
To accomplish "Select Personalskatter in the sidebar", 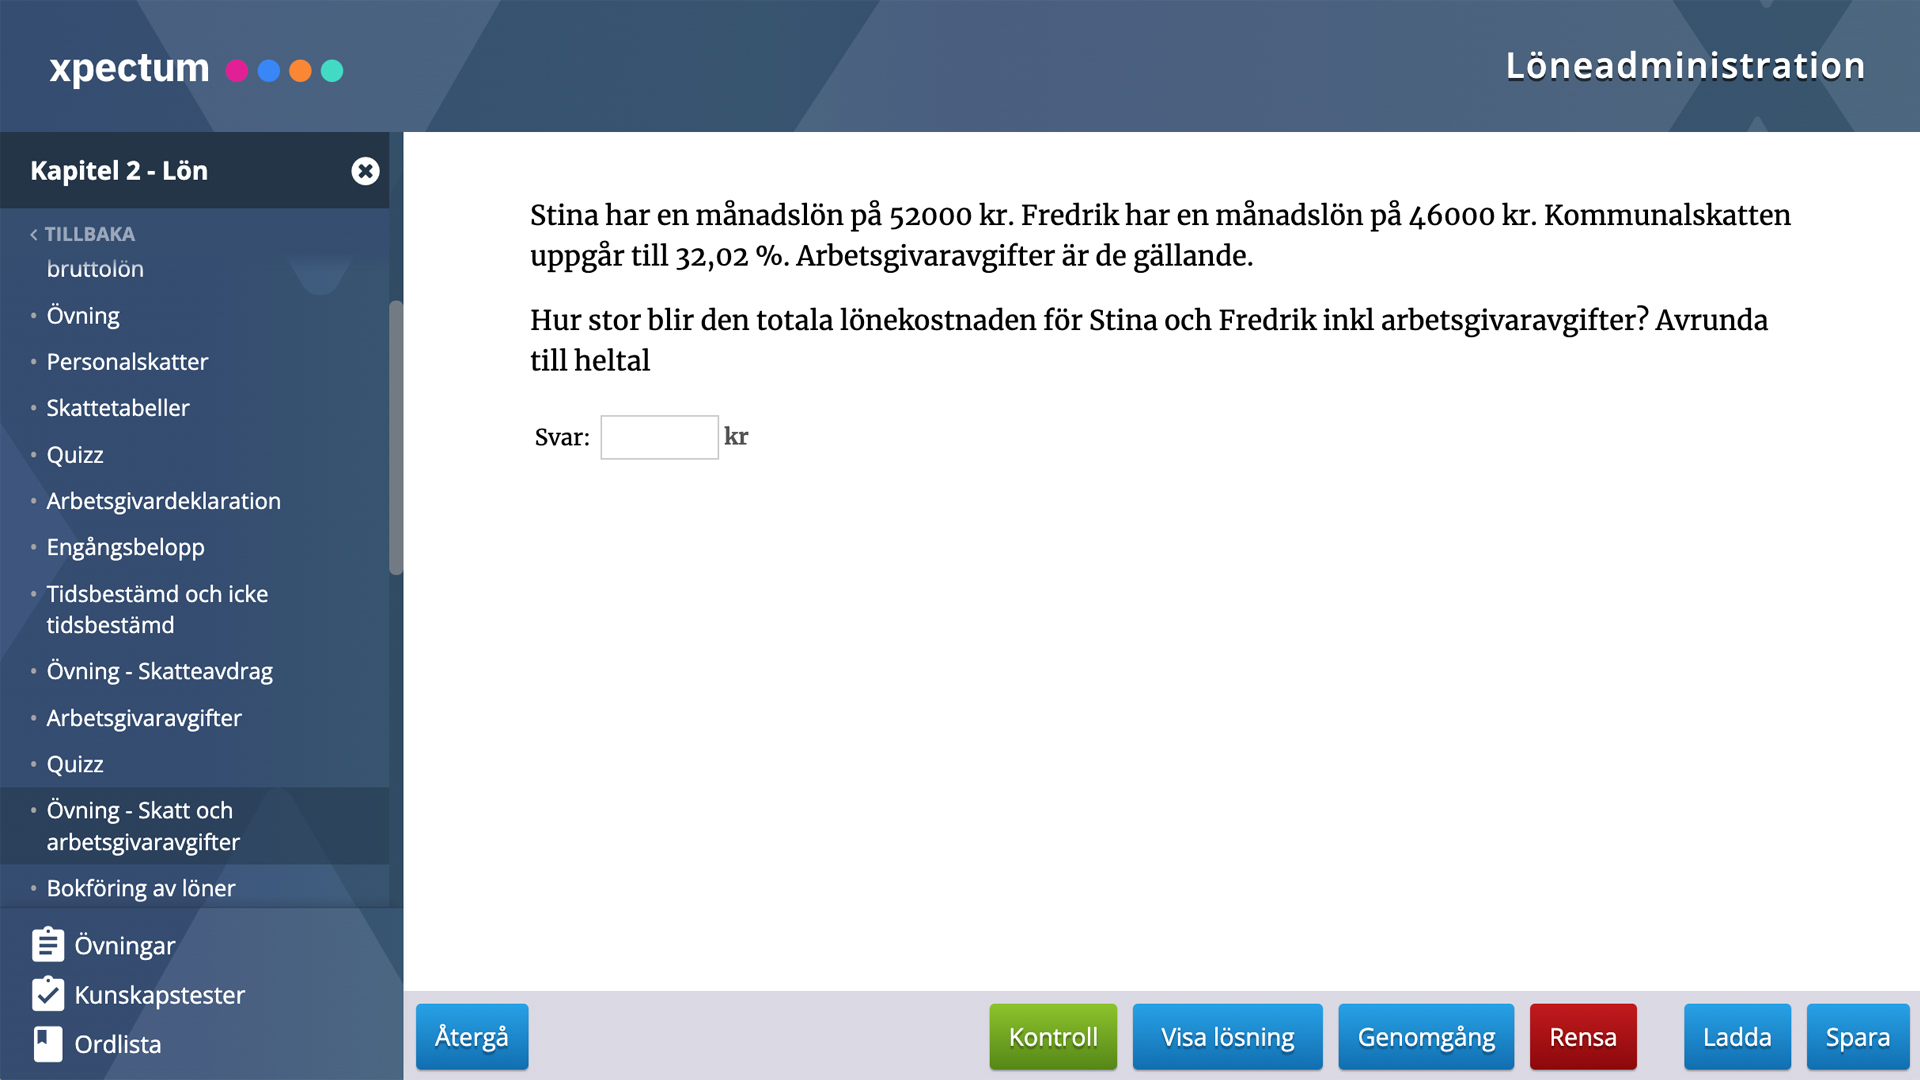I will pyautogui.click(x=127, y=362).
